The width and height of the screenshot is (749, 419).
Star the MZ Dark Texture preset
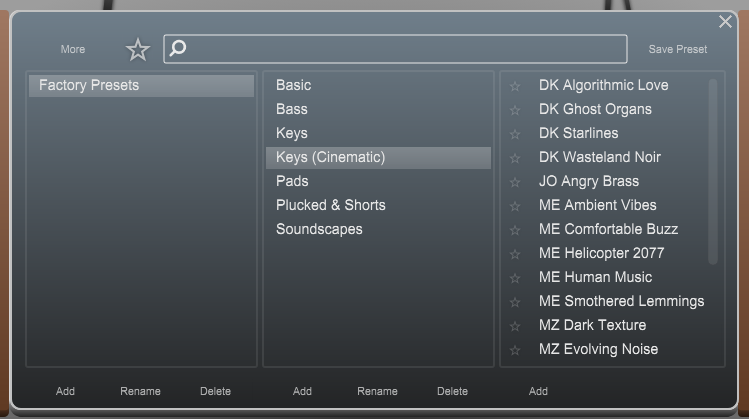514,326
